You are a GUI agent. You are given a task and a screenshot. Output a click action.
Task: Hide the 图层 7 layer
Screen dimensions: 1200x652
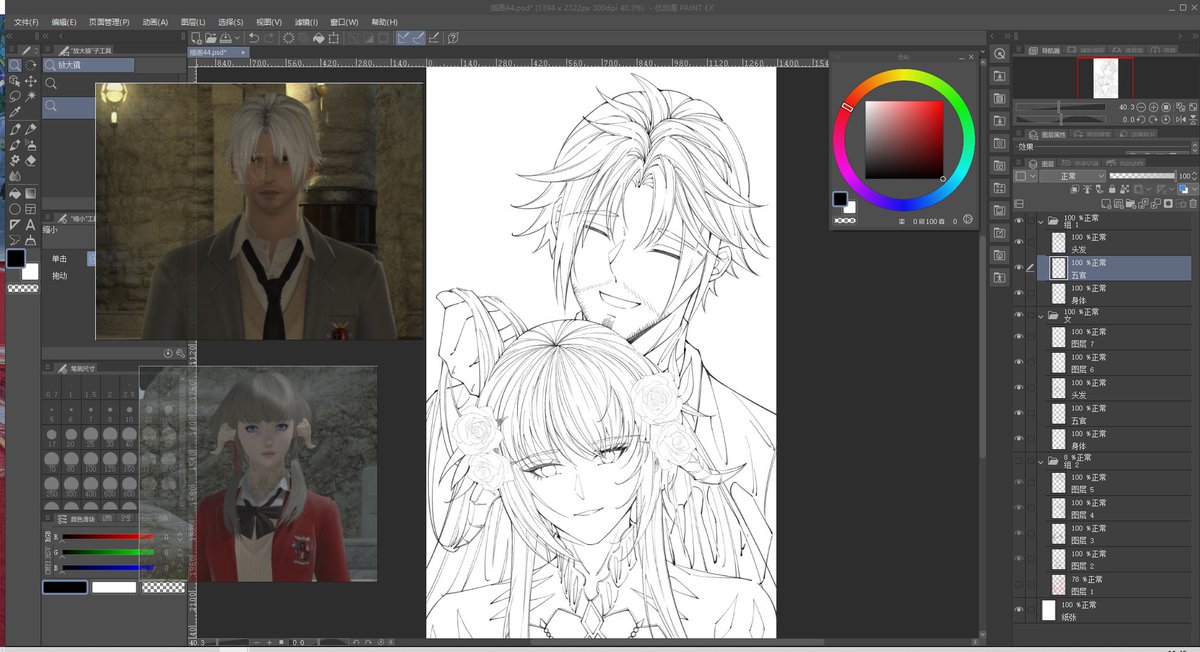point(1019,337)
